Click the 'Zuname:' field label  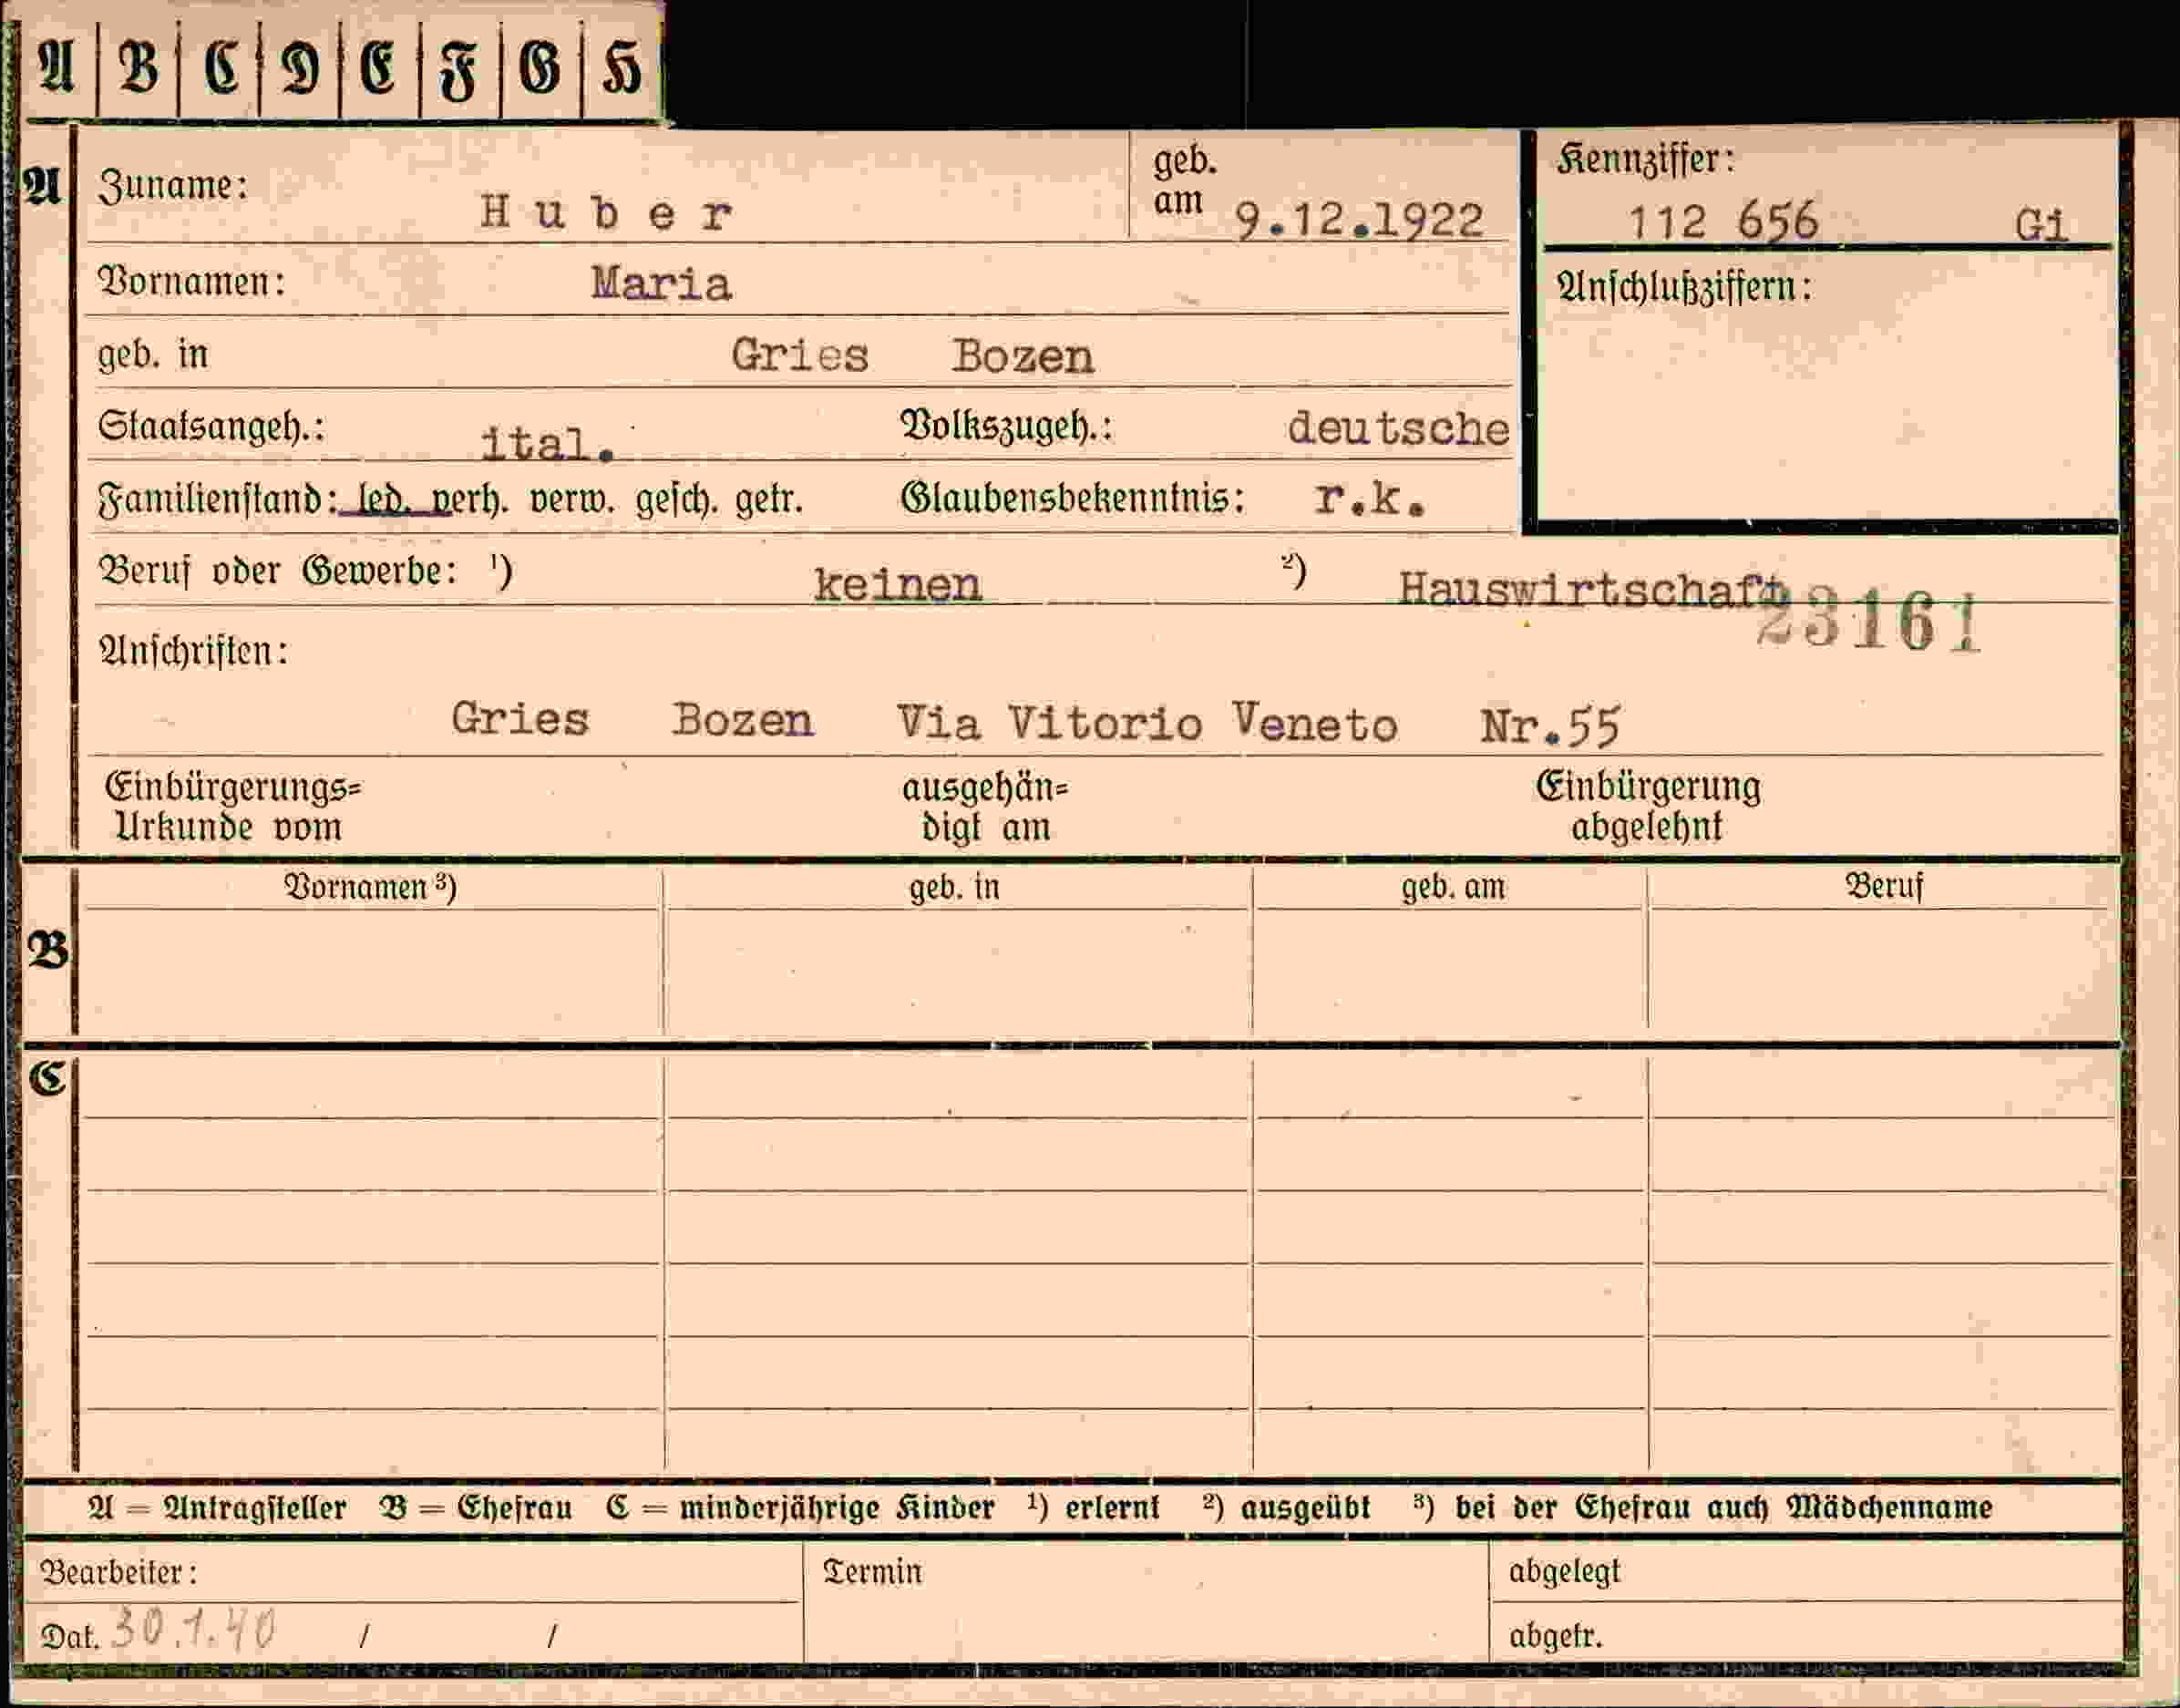pyautogui.click(x=173, y=186)
